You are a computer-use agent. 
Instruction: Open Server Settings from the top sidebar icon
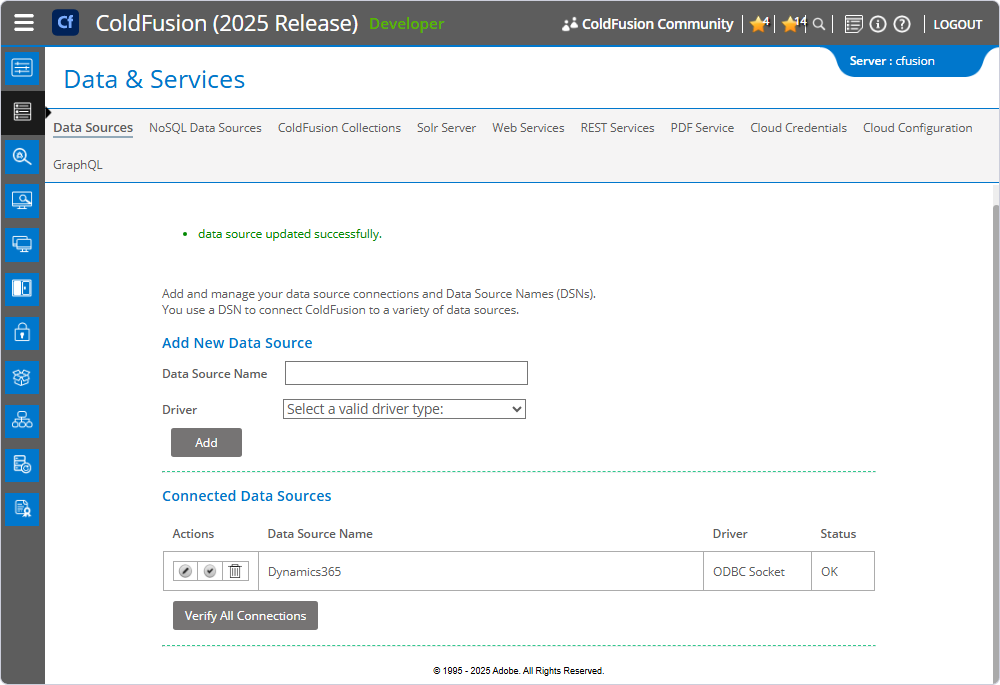click(22, 68)
